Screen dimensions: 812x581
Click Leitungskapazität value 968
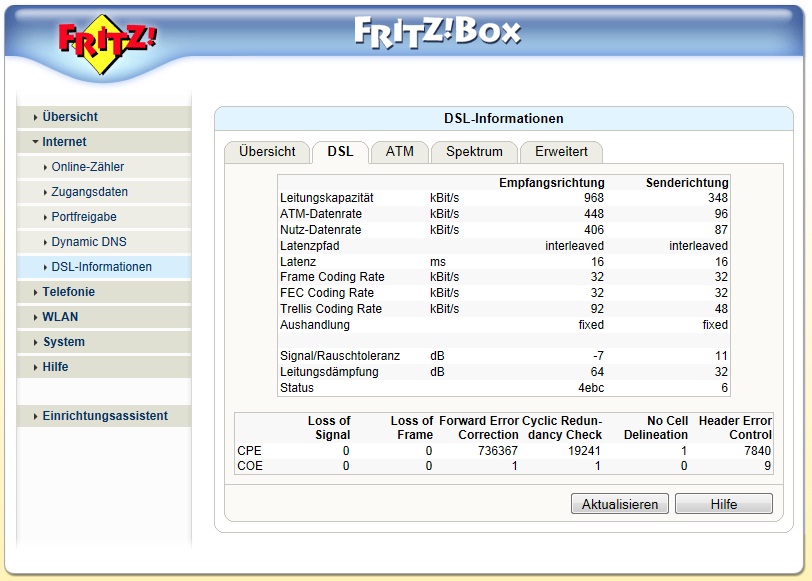point(594,198)
